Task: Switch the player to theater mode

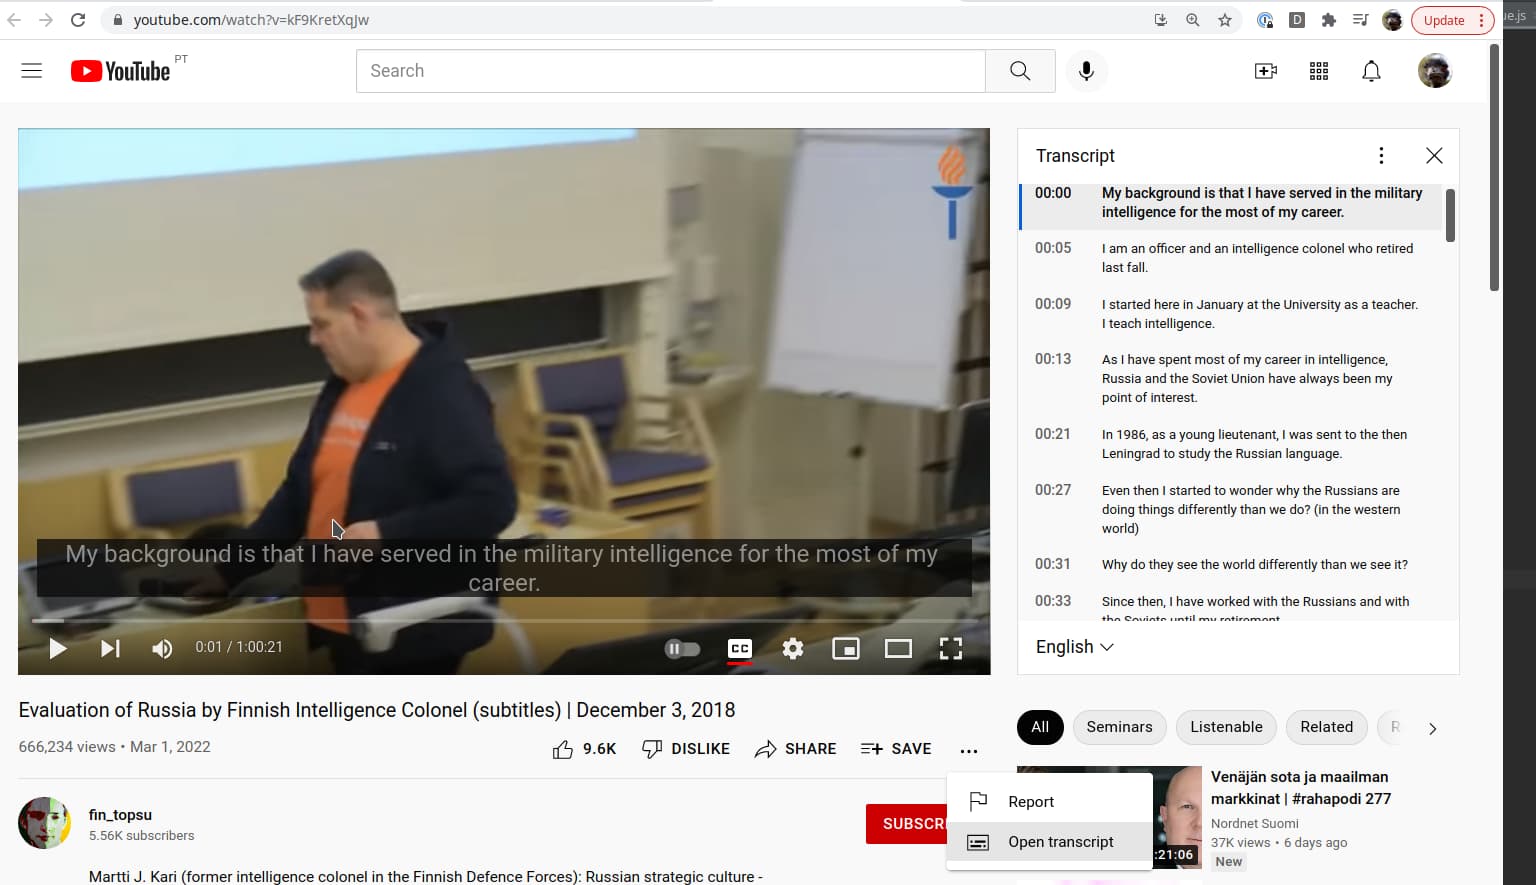Action: tap(898, 649)
